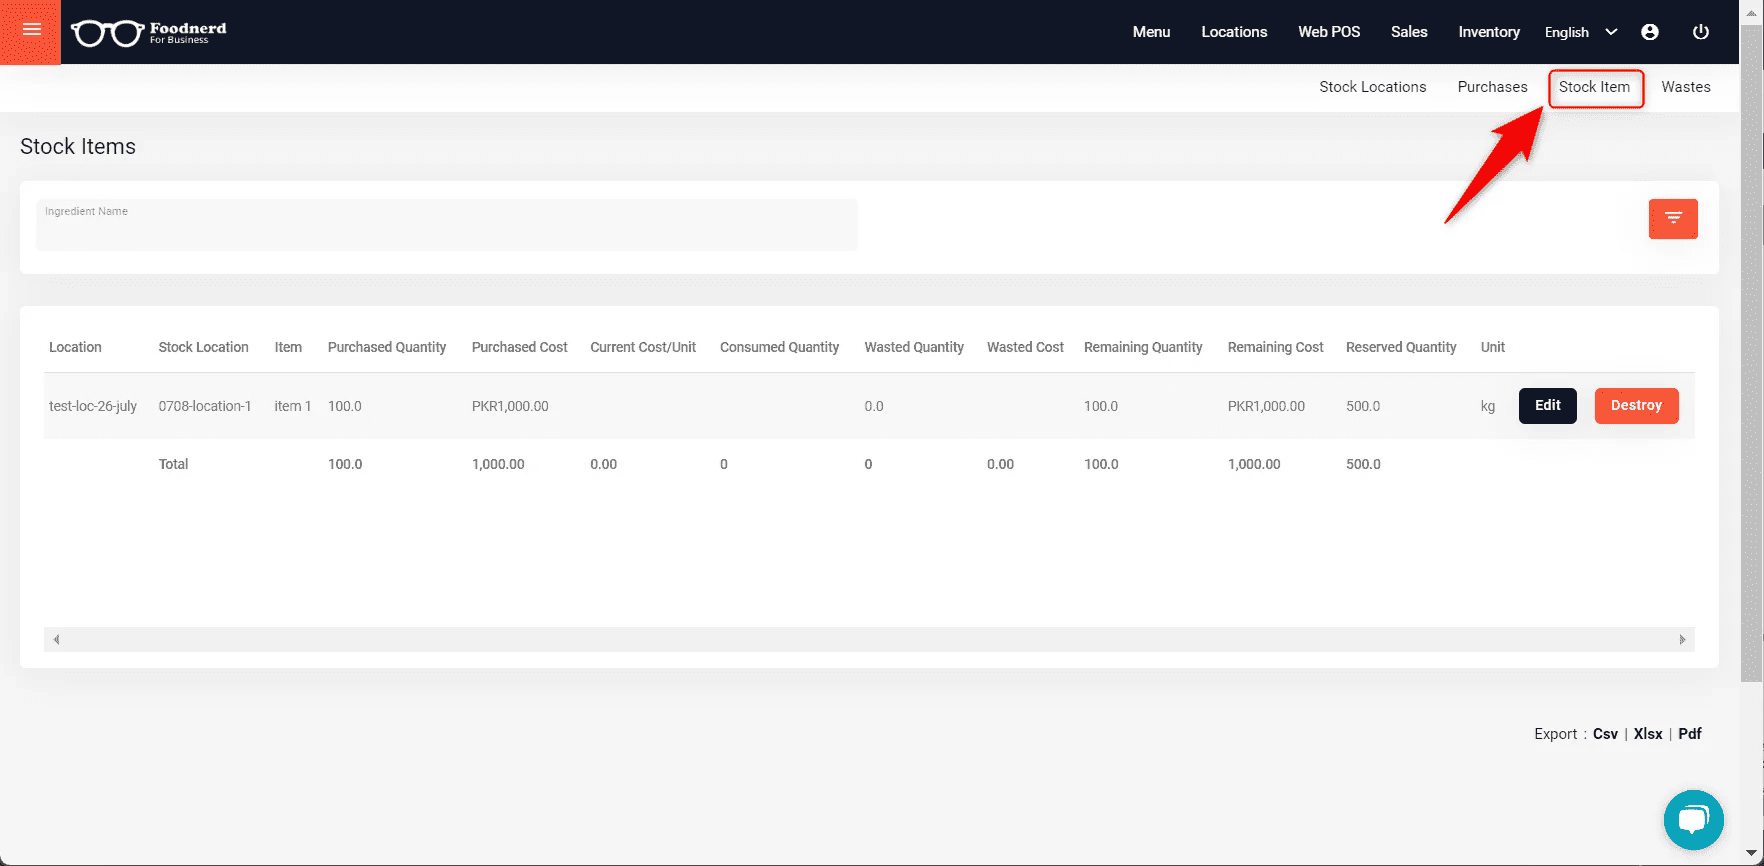Select the Stock Item tab

tap(1594, 87)
